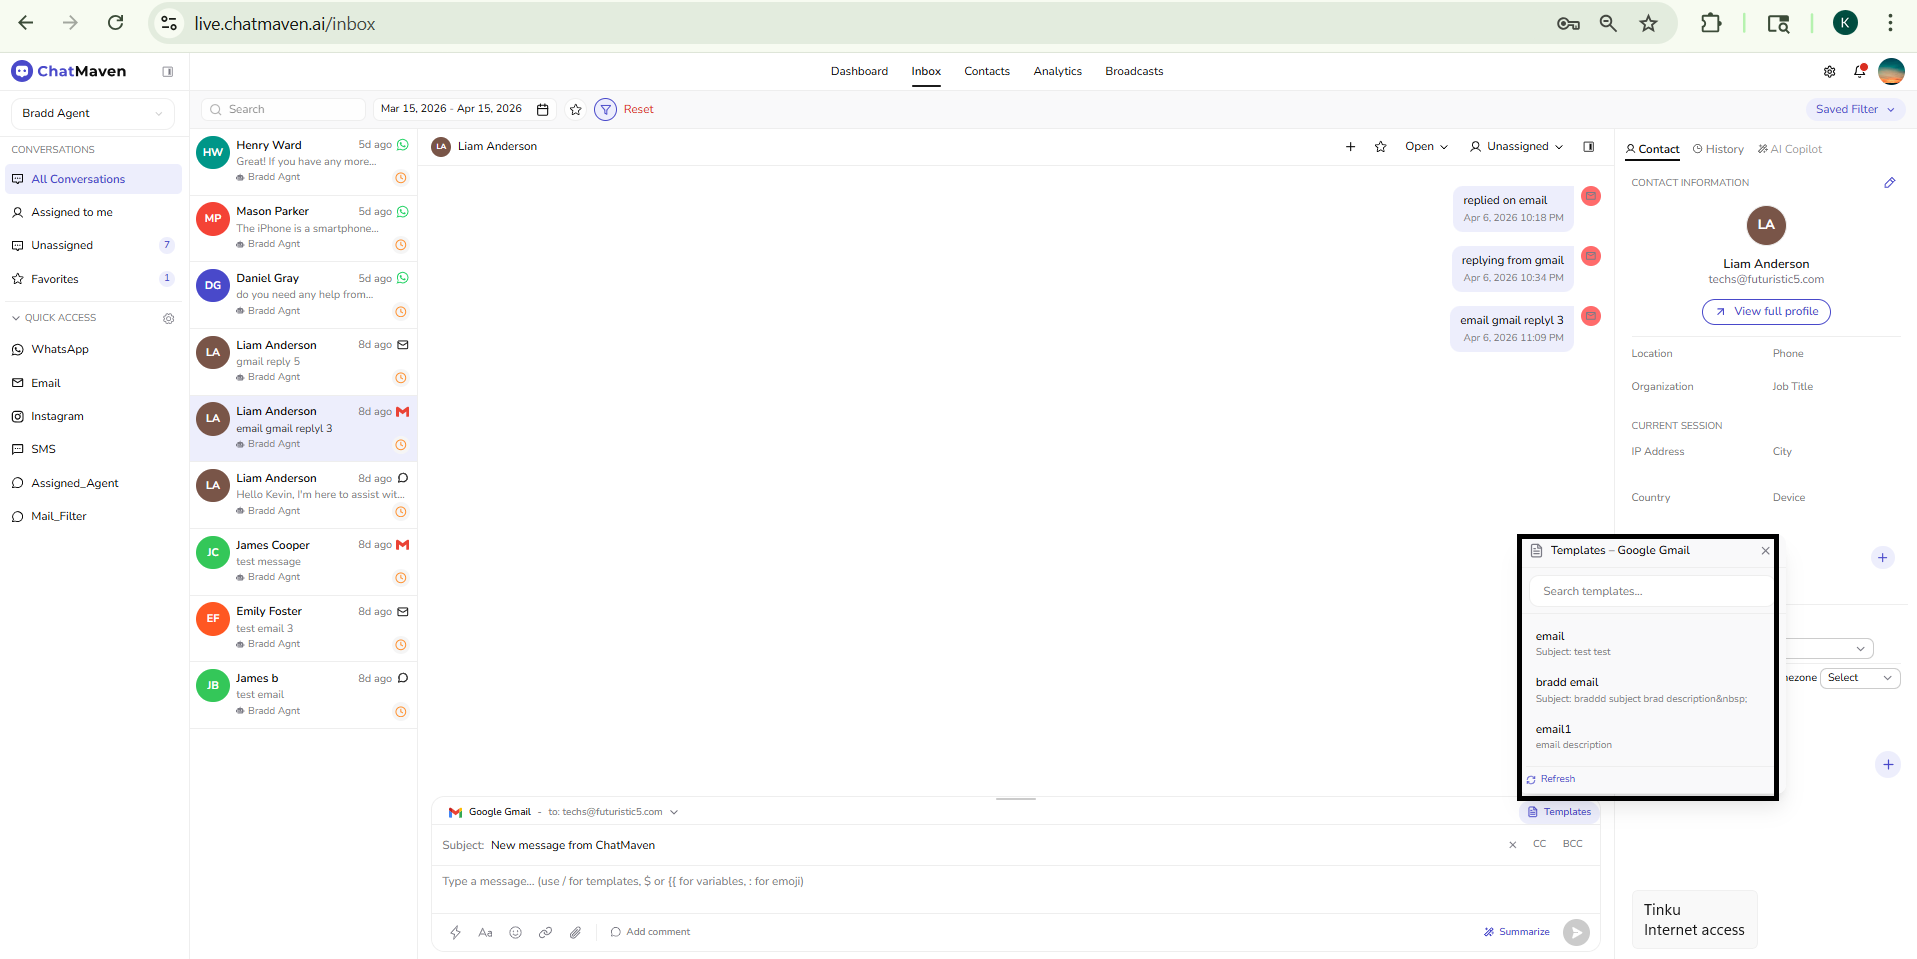Click the attachment paperclip icon
The height and width of the screenshot is (959, 1917).
575,932
